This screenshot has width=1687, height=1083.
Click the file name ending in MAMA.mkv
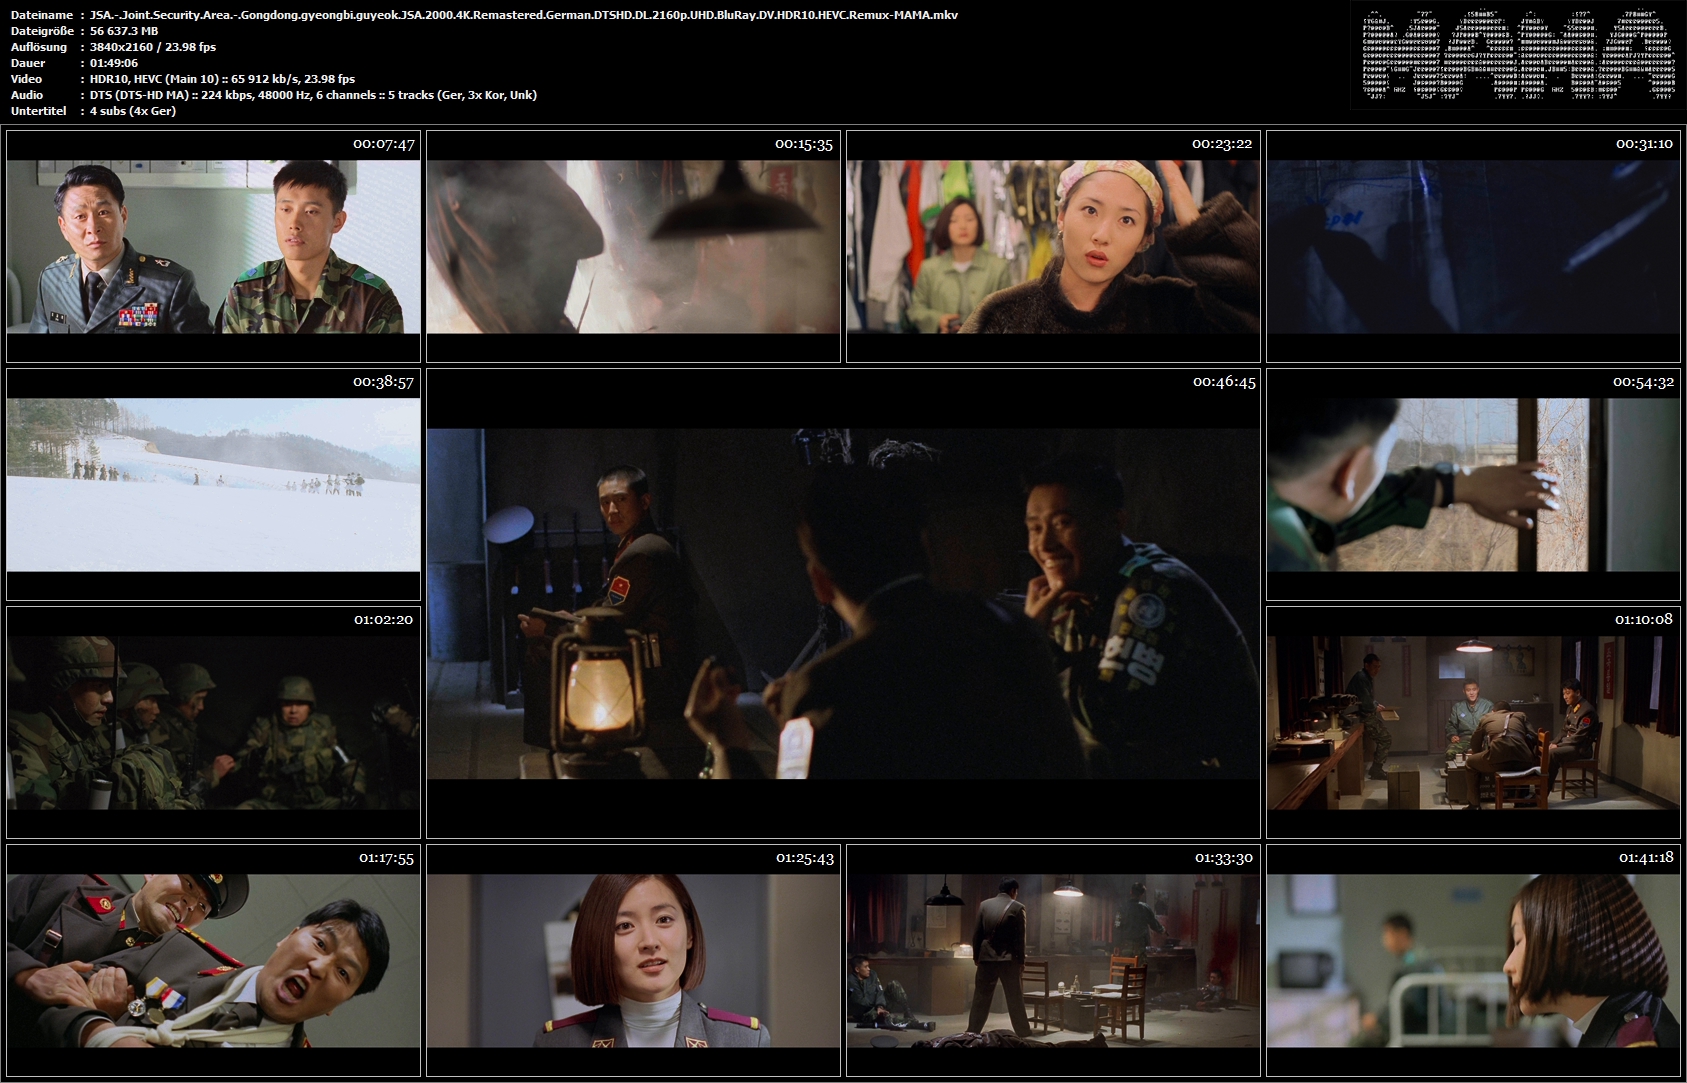(x=524, y=15)
